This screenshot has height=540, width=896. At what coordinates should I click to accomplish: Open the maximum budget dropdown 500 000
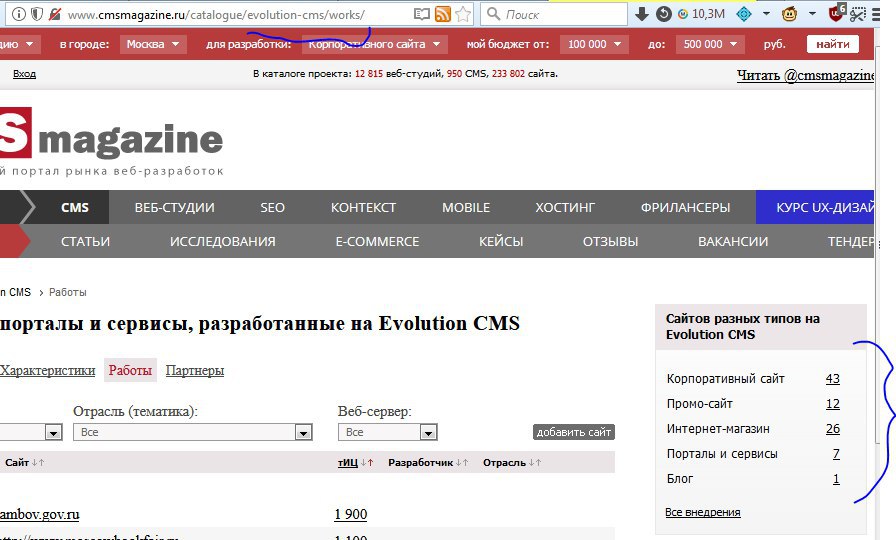click(709, 44)
